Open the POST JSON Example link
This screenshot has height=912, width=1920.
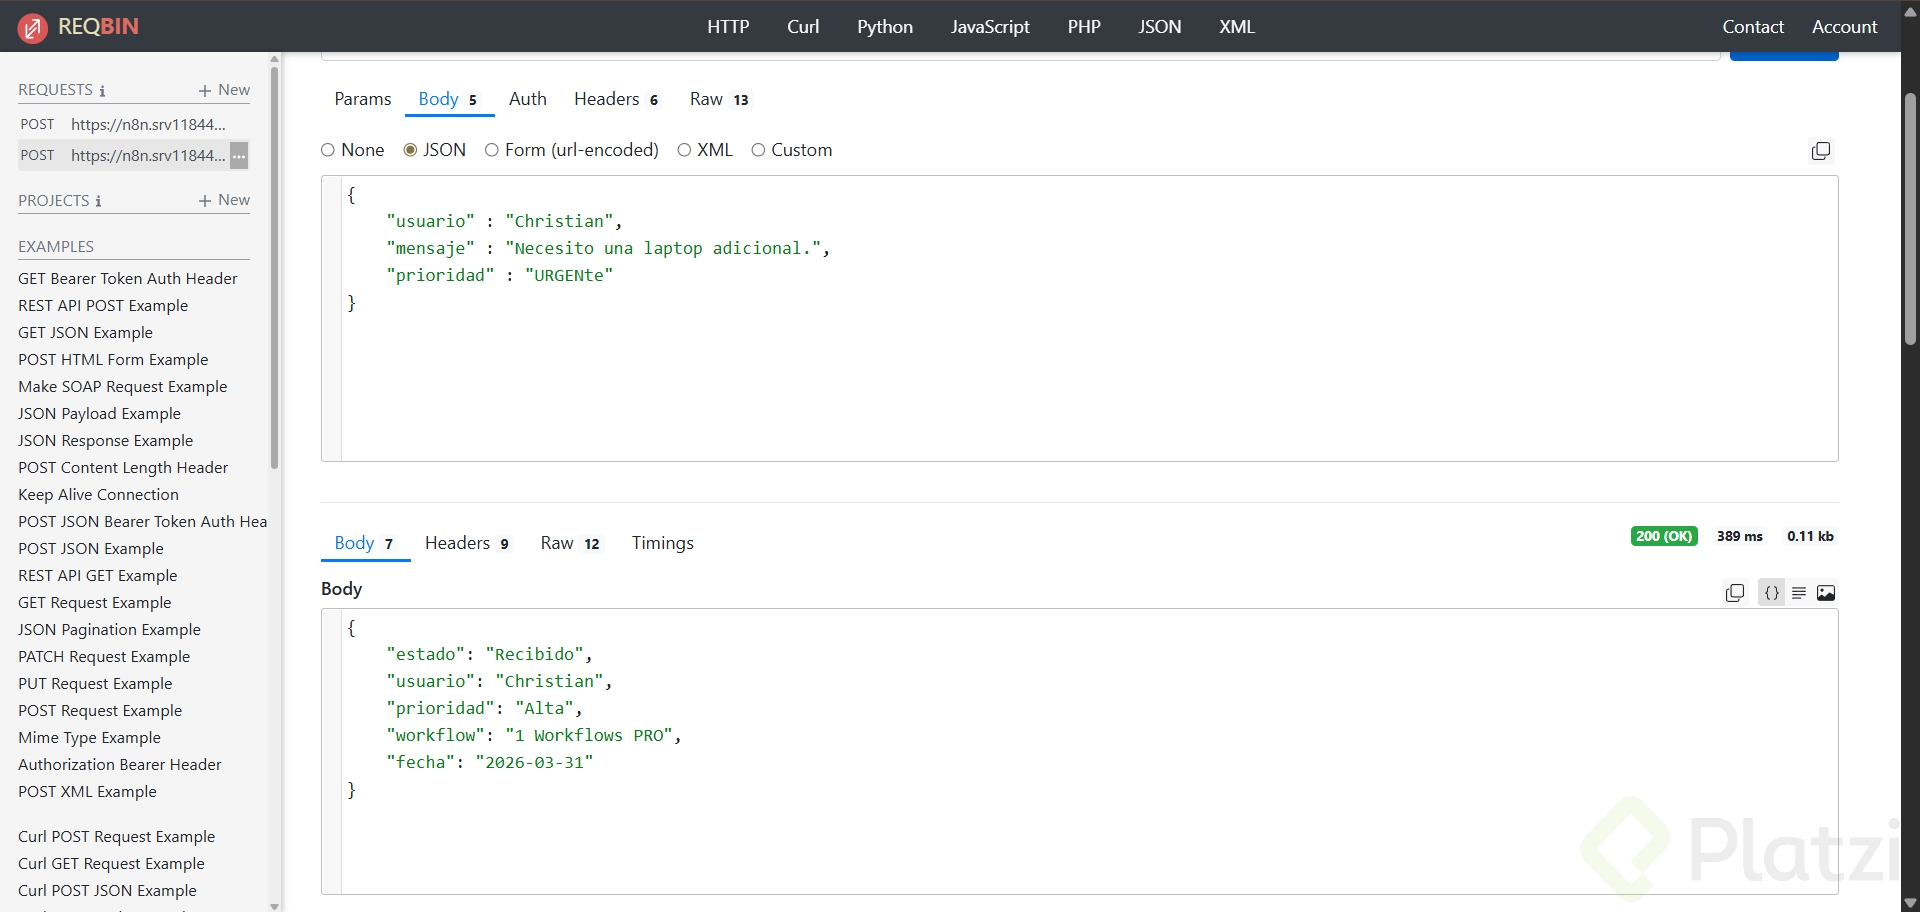(91, 549)
